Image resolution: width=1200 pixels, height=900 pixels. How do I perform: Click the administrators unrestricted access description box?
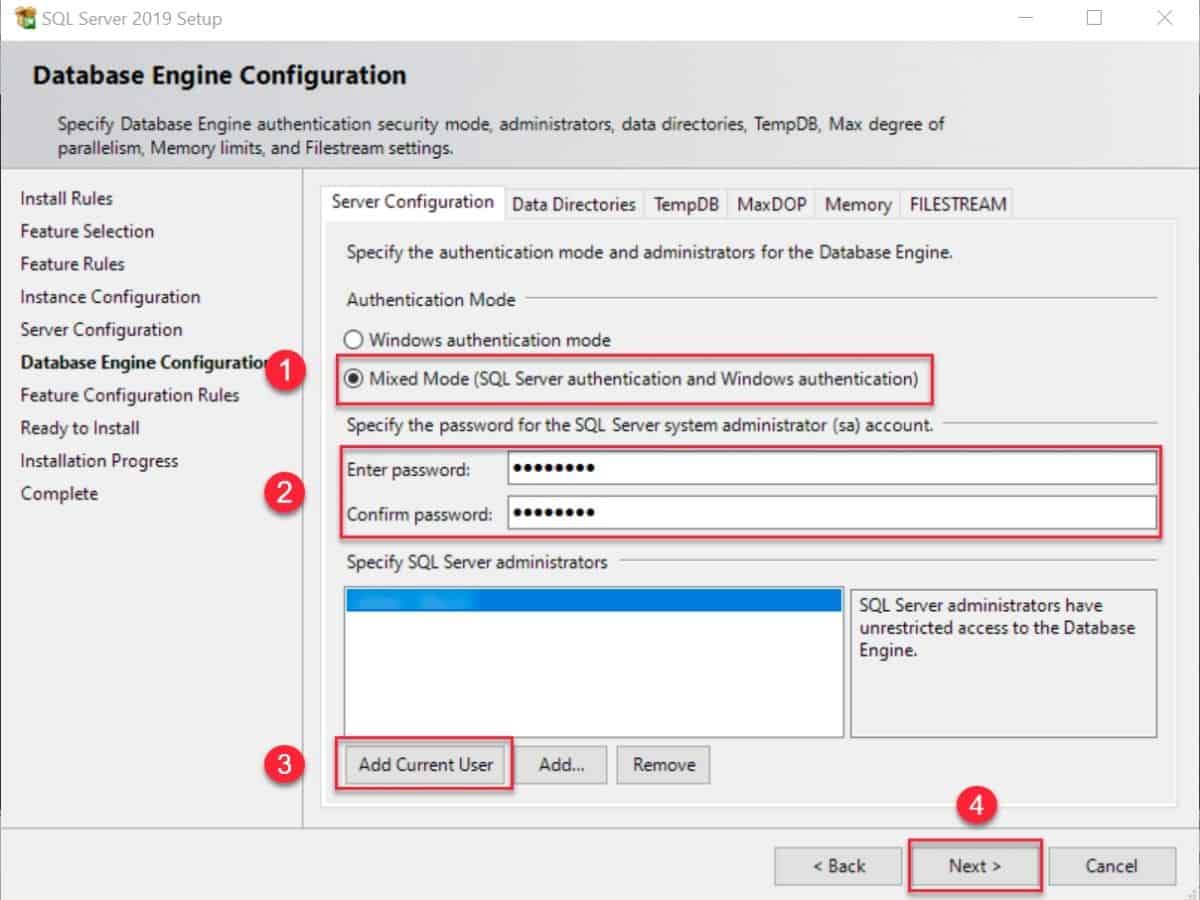pyautogui.click(x=1003, y=663)
